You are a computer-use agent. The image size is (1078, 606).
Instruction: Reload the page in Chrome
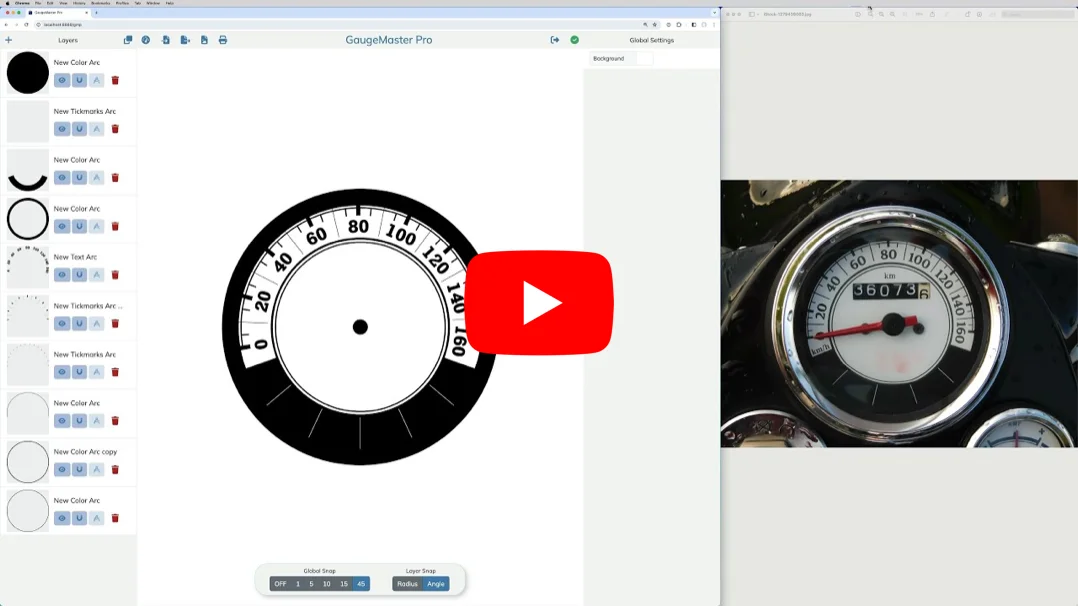[x=26, y=25]
